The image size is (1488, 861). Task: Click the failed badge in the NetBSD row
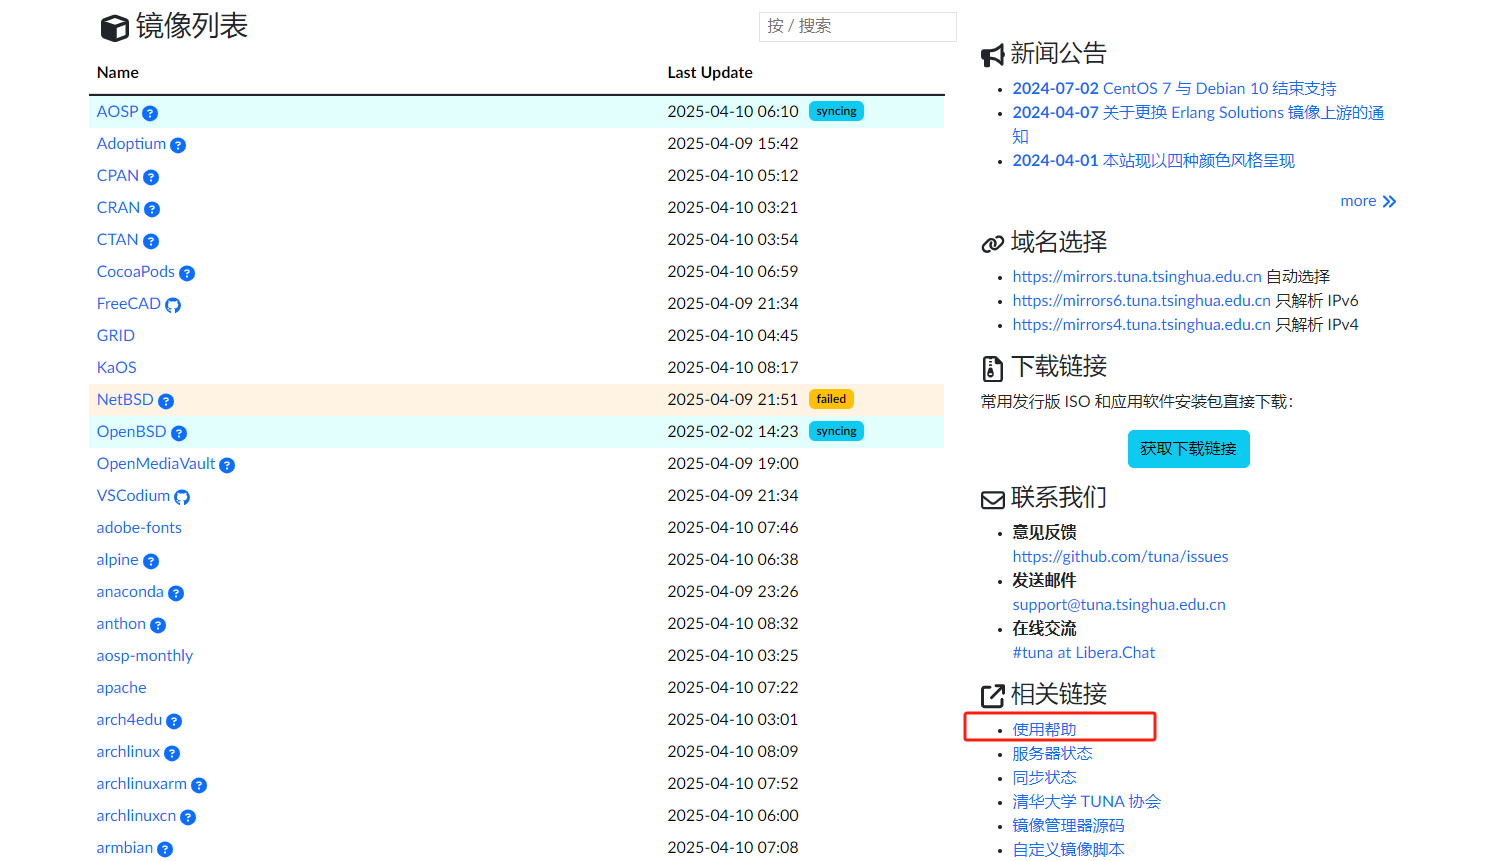coord(831,399)
